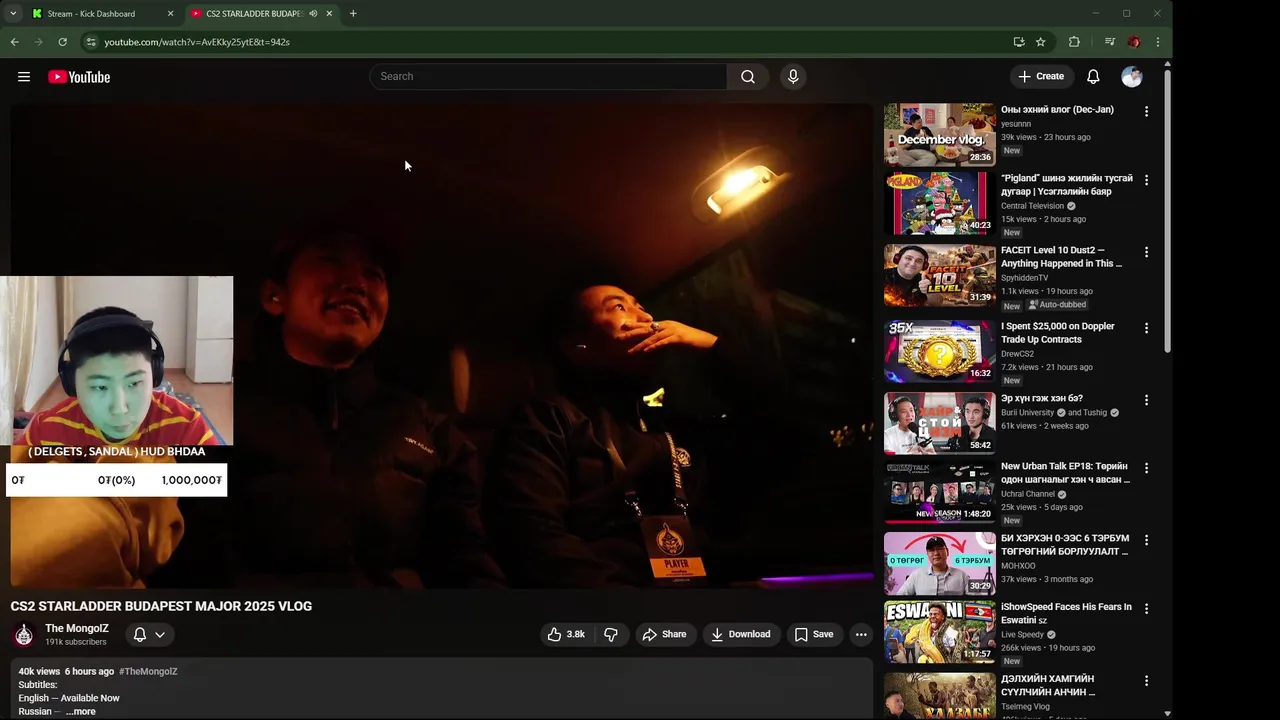This screenshot has width=1280, height=720.
Task: Open IShowSpeed Faces His Fears video
Action: [1066, 613]
